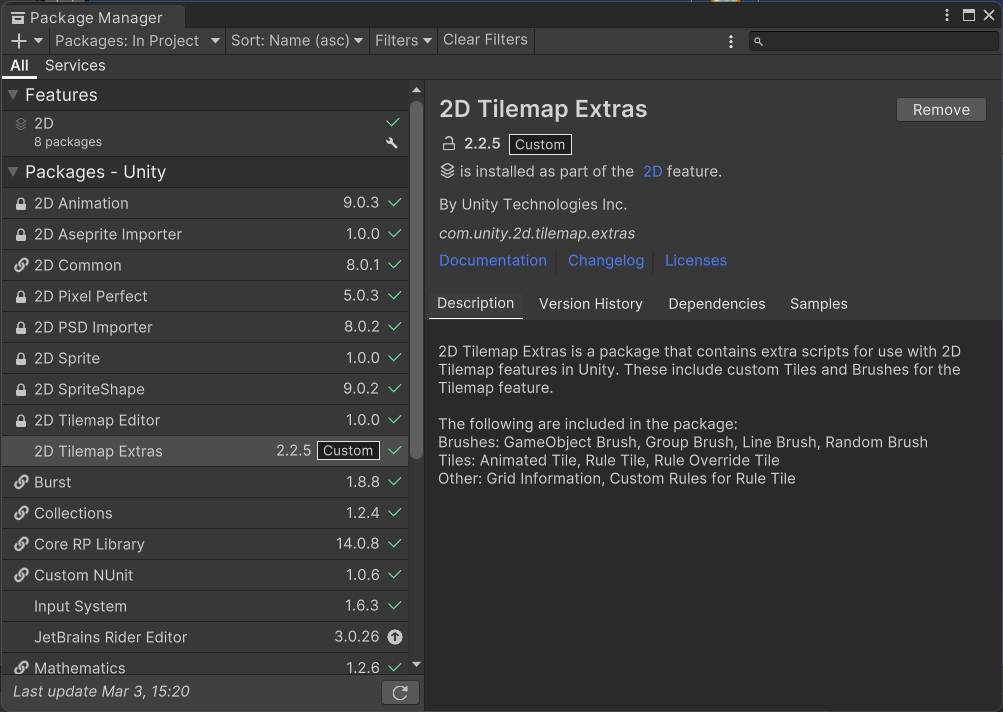The height and width of the screenshot is (712, 1003).
Task: Collapse the Features section
Action: pos(13,95)
